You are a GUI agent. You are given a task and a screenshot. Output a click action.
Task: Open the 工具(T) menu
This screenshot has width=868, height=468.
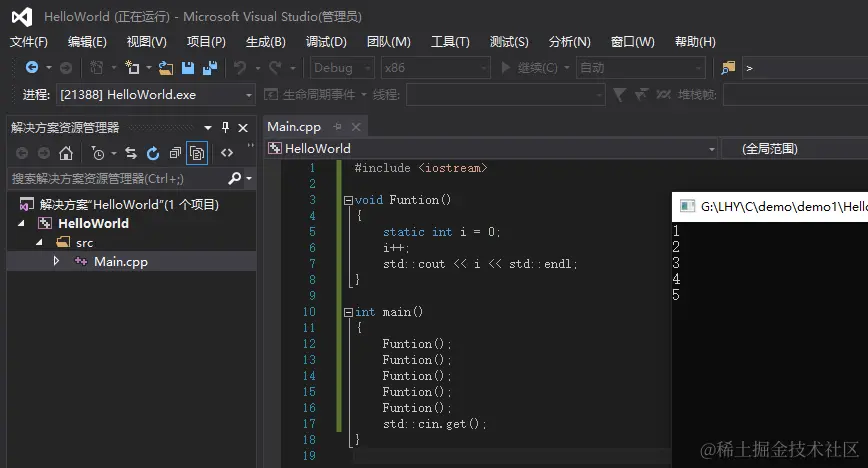(450, 42)
